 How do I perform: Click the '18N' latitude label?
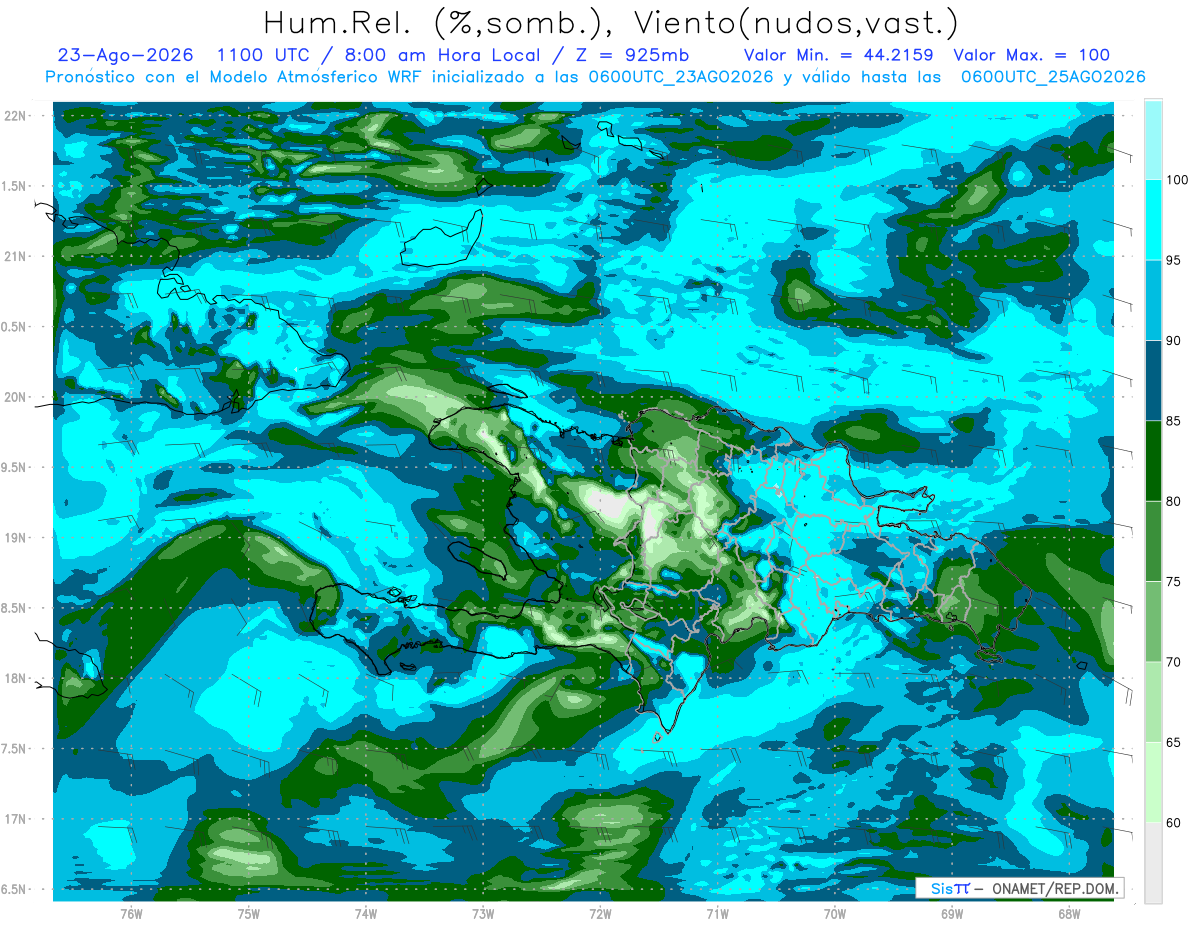click(15, 678)
